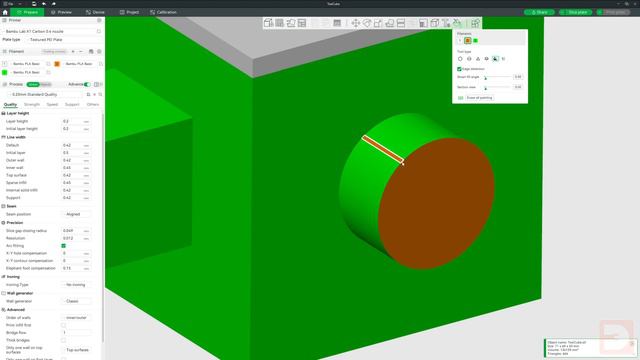The width and height of the screenshot is (640, 360).
Task: Click the AMS sync icon in Filament header
Action: (91, 51)
